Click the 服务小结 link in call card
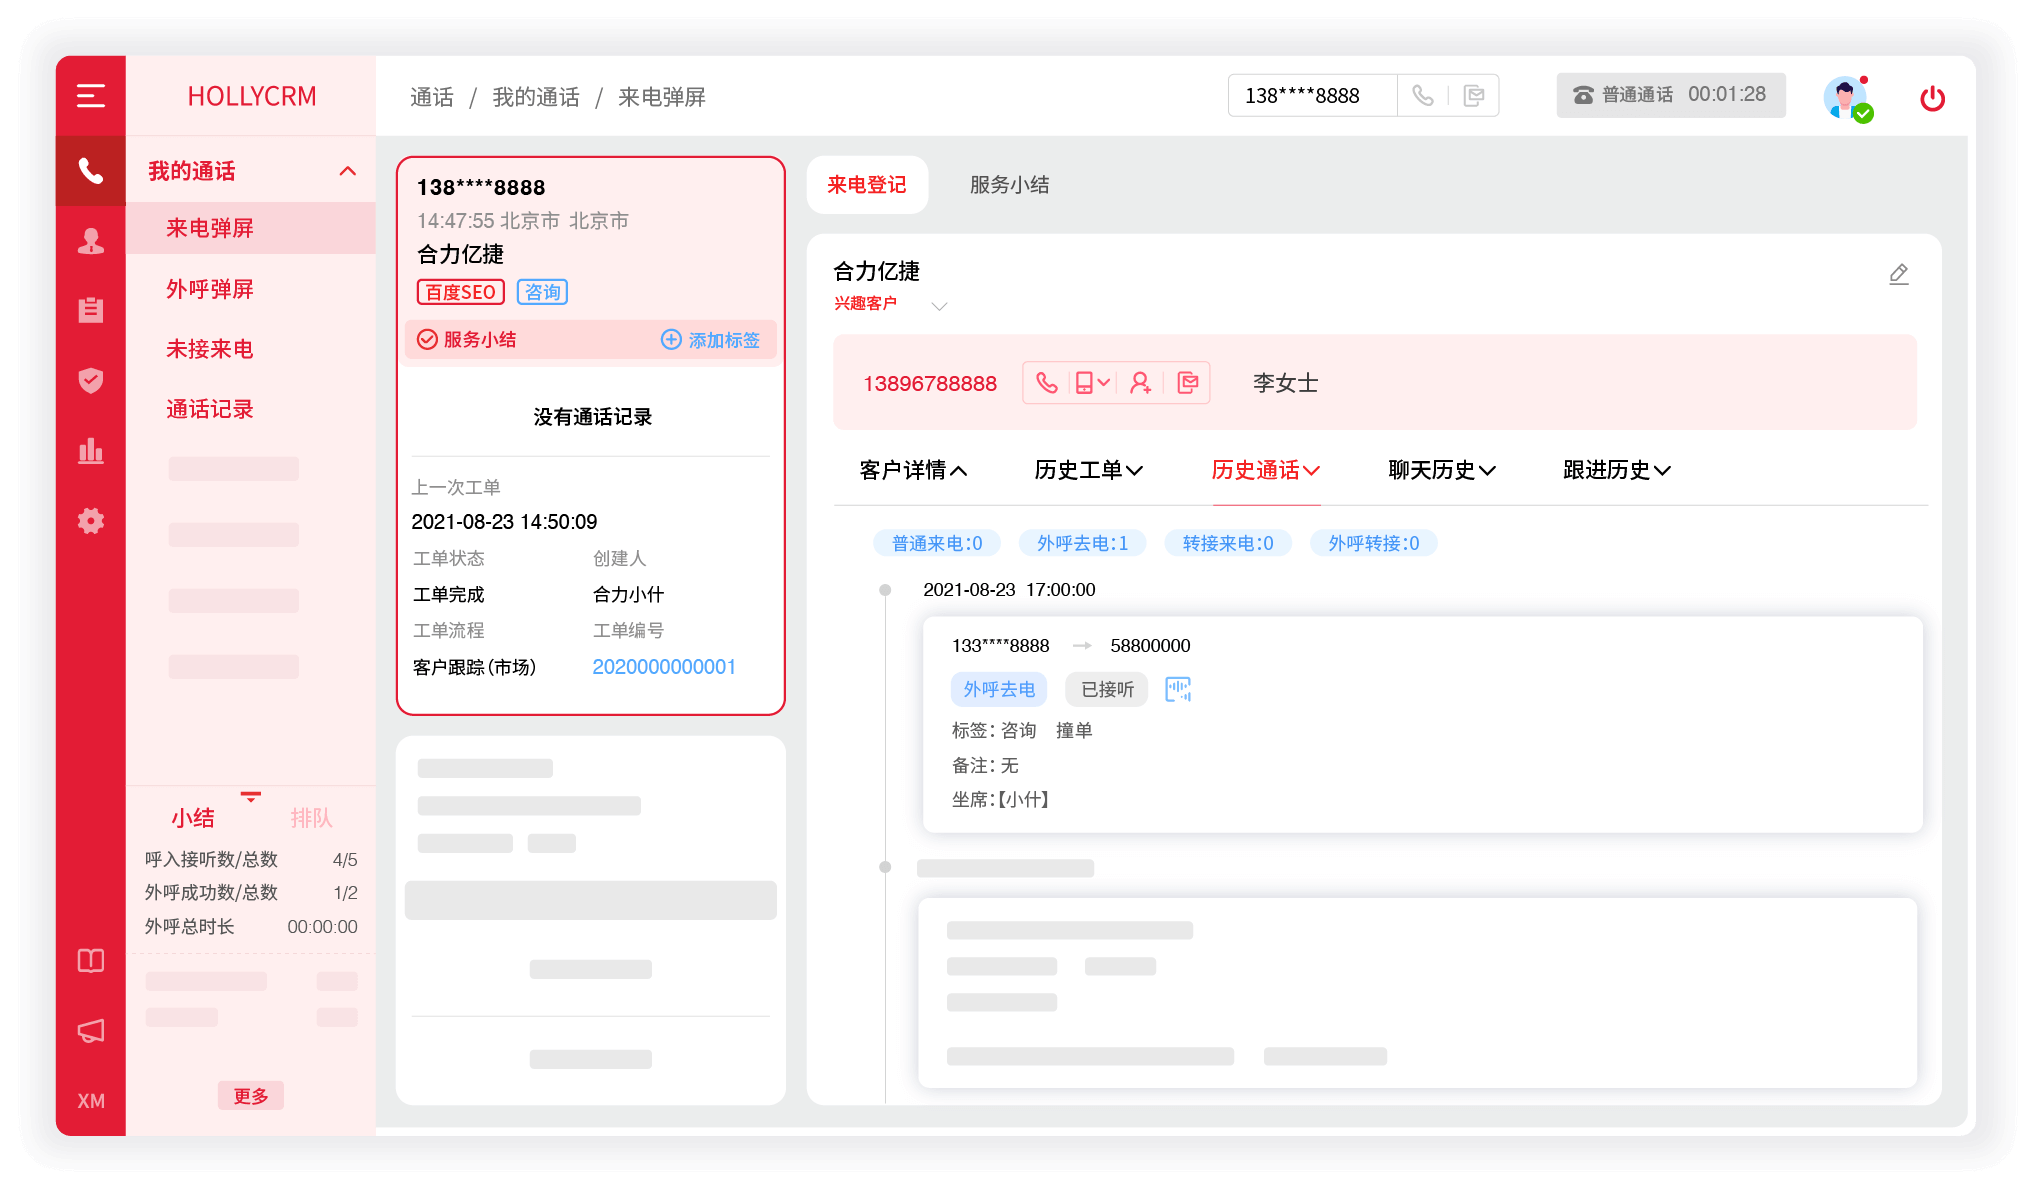Viewport: 2035px width, 1190px height. (x=477, y=340)
